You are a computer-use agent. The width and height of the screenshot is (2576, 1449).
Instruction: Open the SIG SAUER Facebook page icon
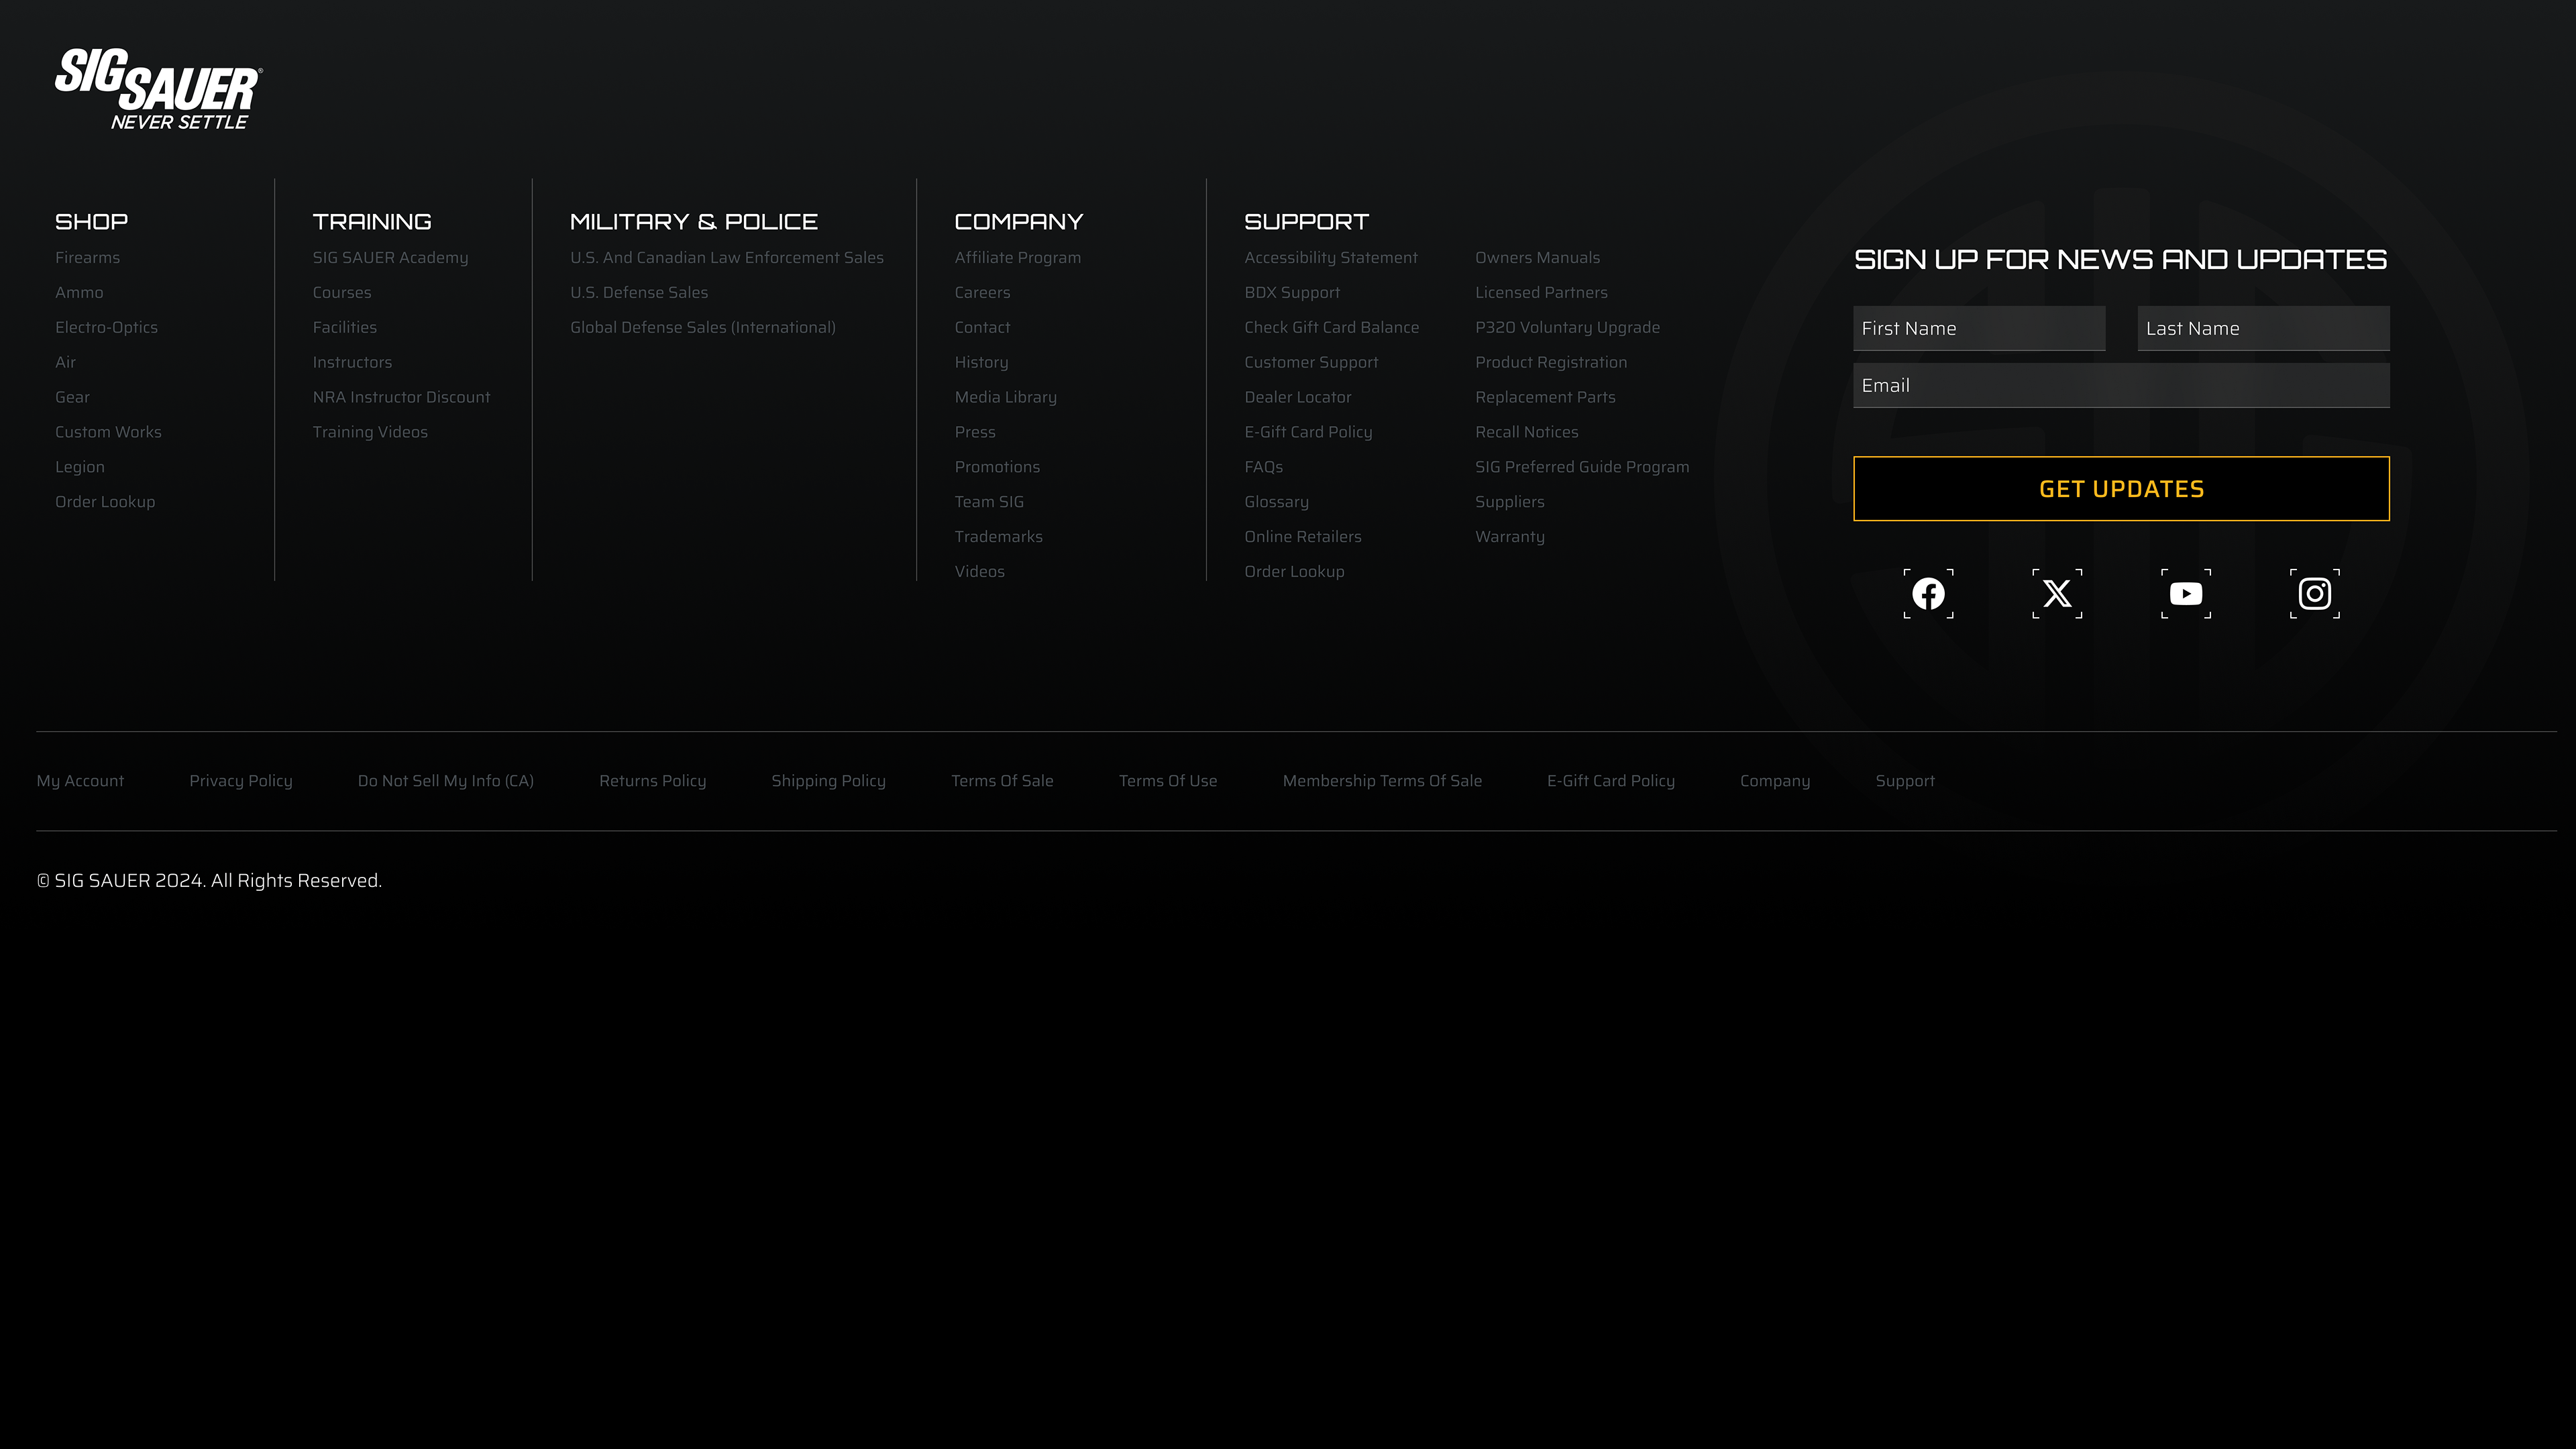click(x=1928, y=594)
